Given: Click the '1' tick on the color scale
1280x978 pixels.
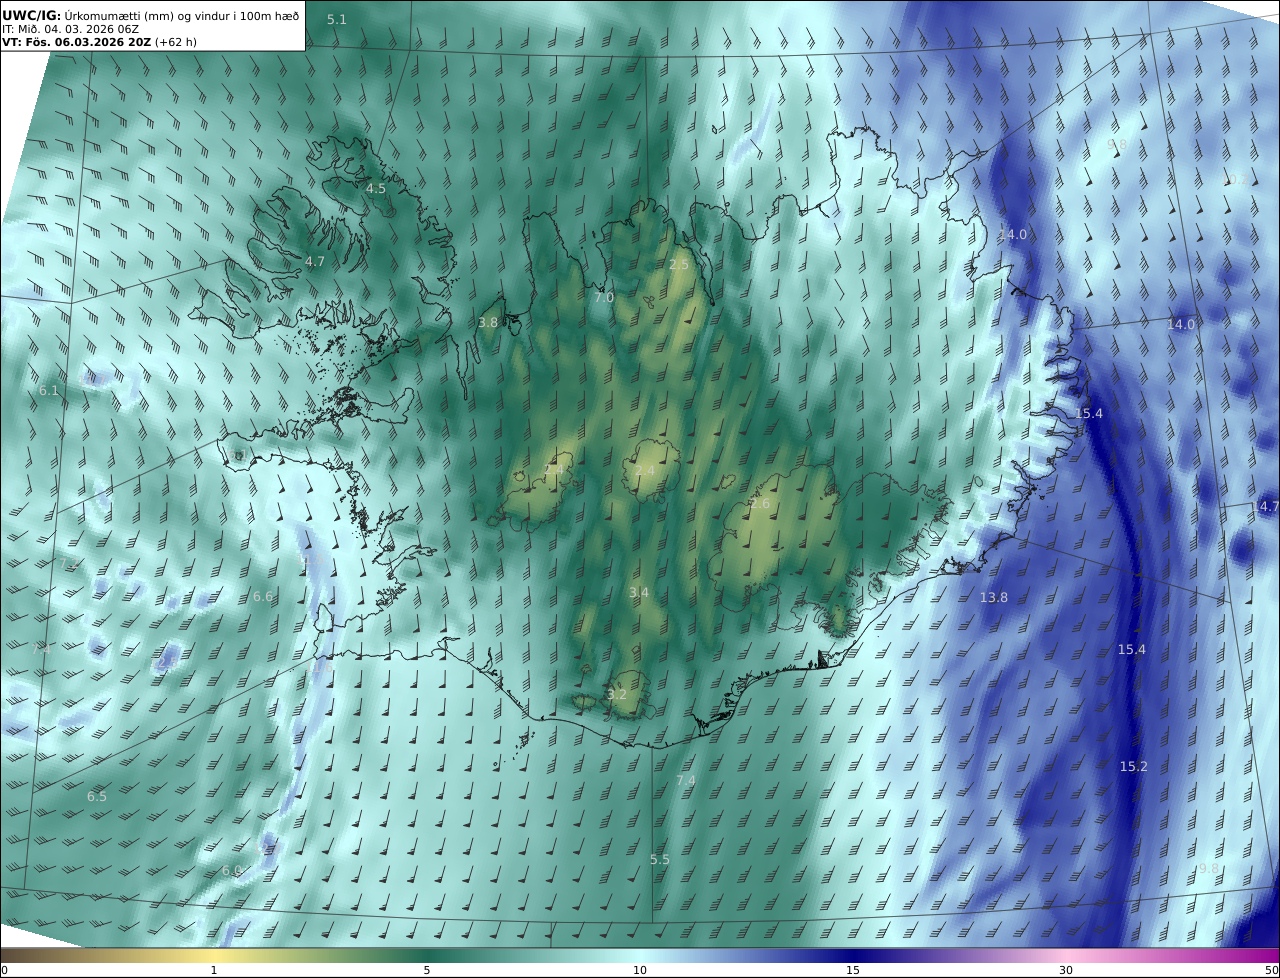Looking at the screenshot, I should pyautogui.click(x=214, y=971).
